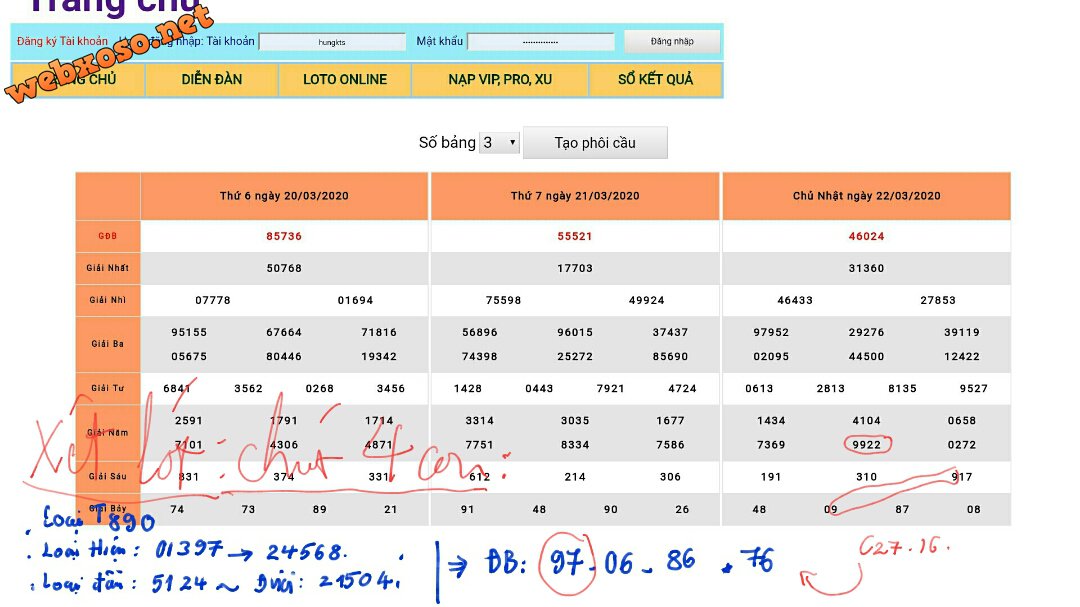Select fourth prize number 9527
Screen dimensions: 1080x607
pos(974,389)
